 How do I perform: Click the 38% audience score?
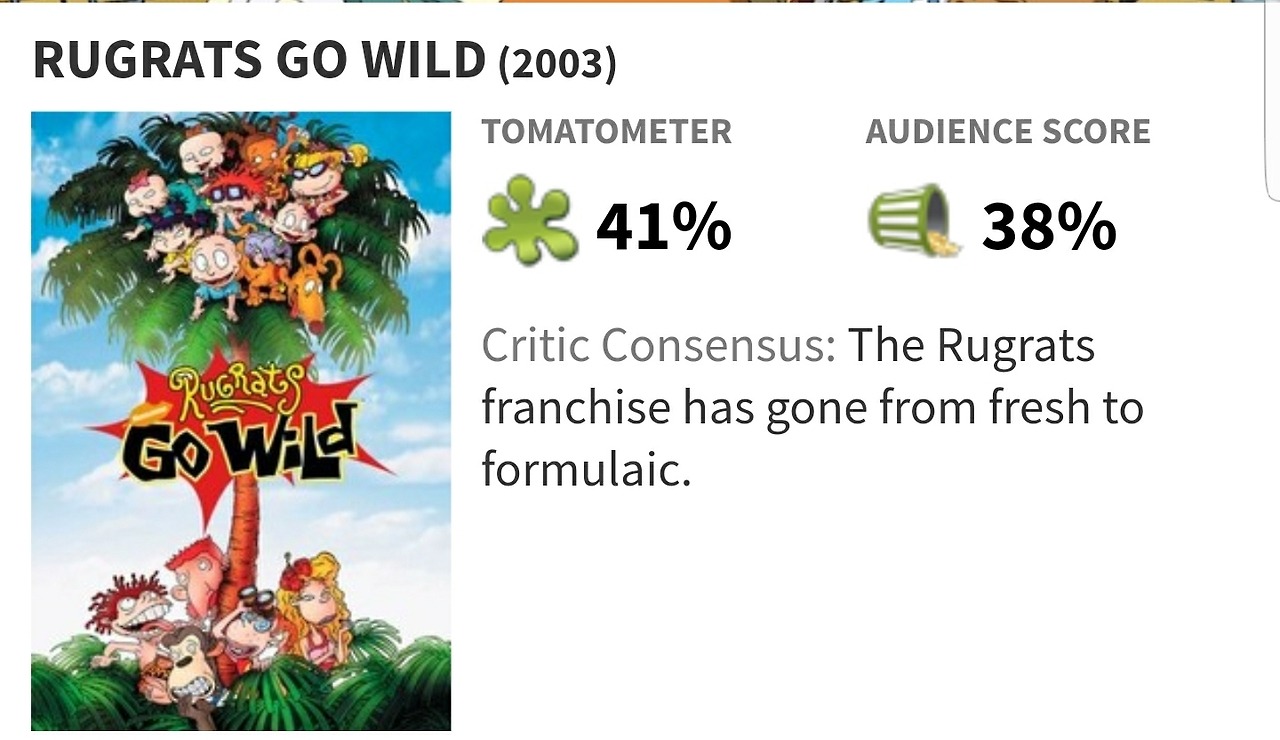click(1049, 227)
